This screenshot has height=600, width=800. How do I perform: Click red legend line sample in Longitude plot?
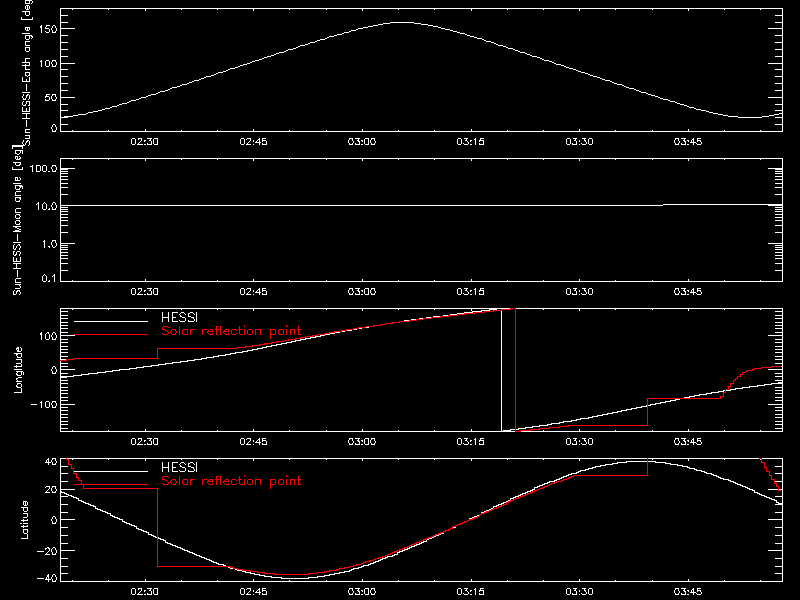click(x=111, y=335)
